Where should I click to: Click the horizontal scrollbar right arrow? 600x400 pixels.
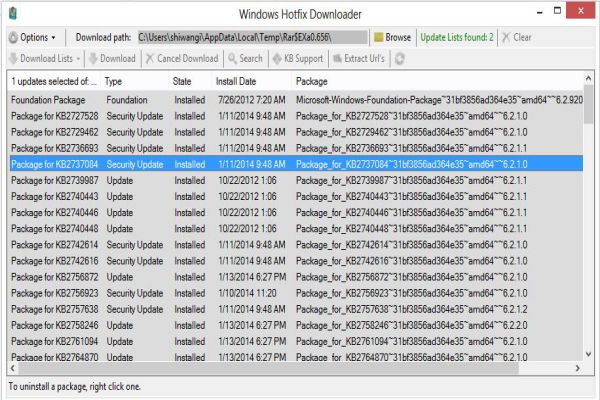pos(577,368)
